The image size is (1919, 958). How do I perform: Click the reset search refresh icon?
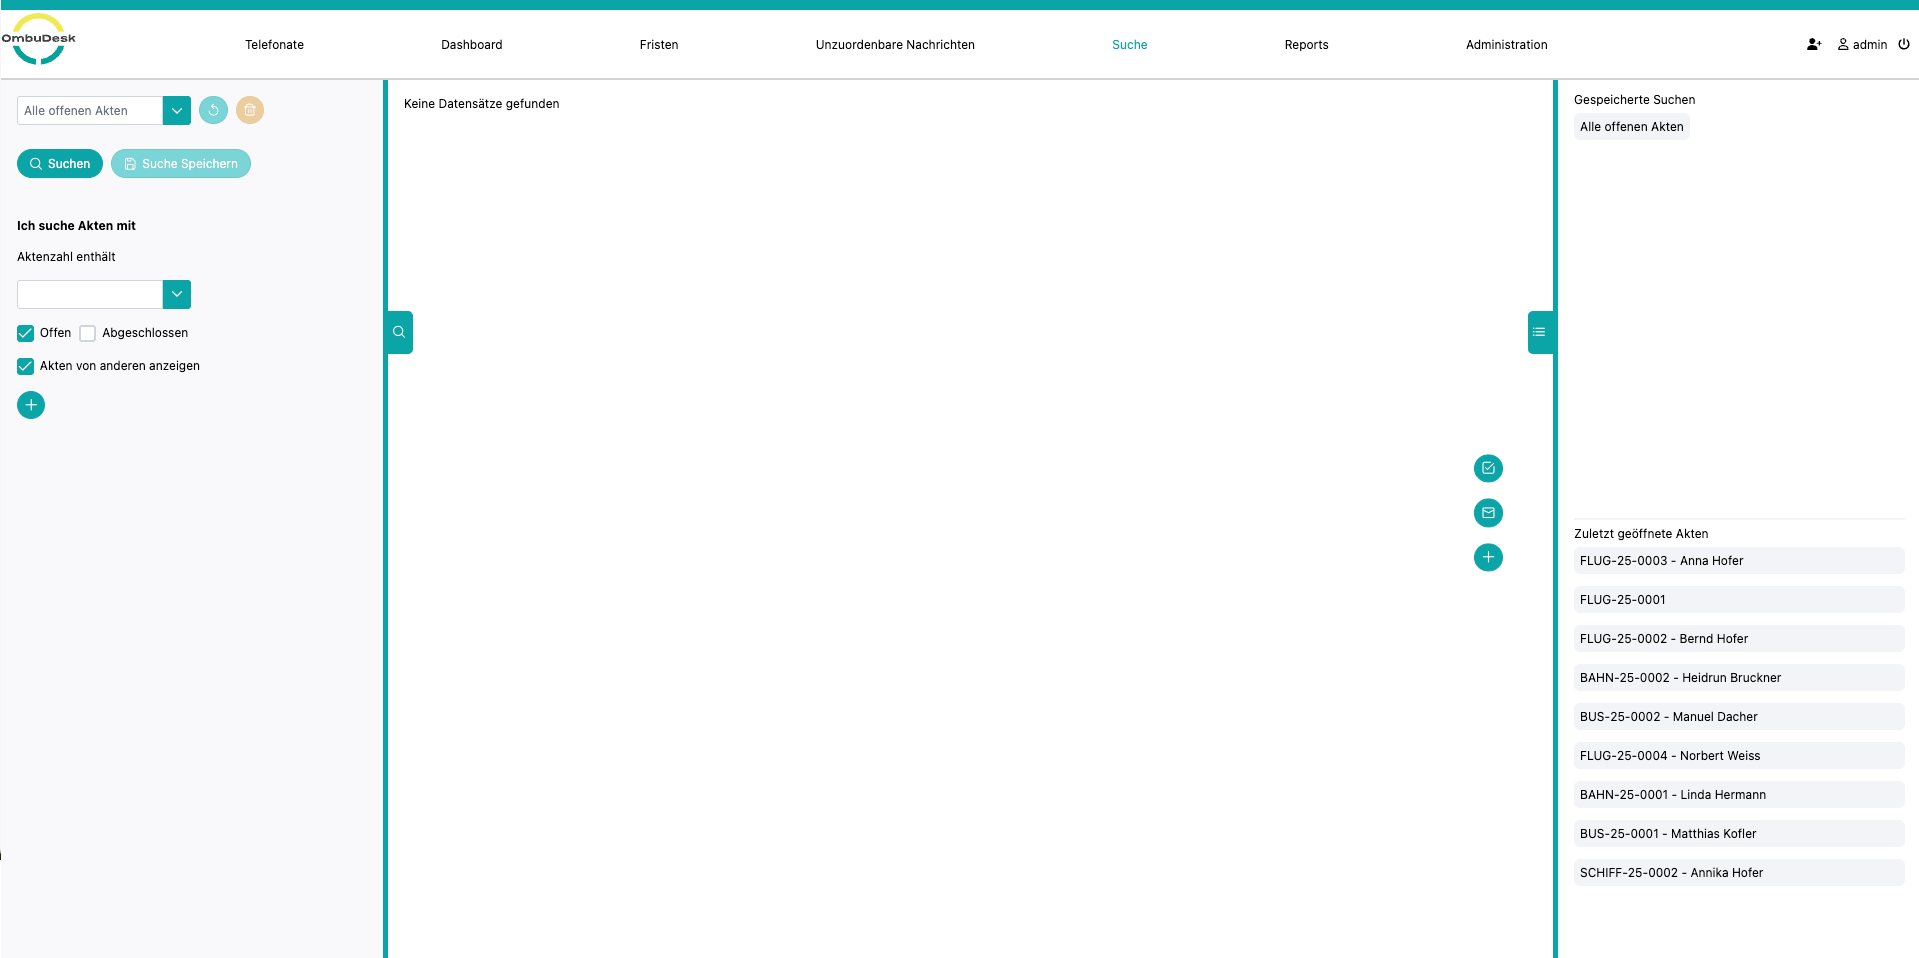pyautogui.click(x=213, y=110)
